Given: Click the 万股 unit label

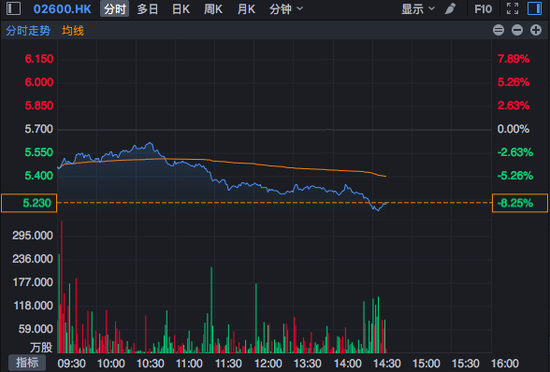Looking at the screenshot, I should 41,347.
